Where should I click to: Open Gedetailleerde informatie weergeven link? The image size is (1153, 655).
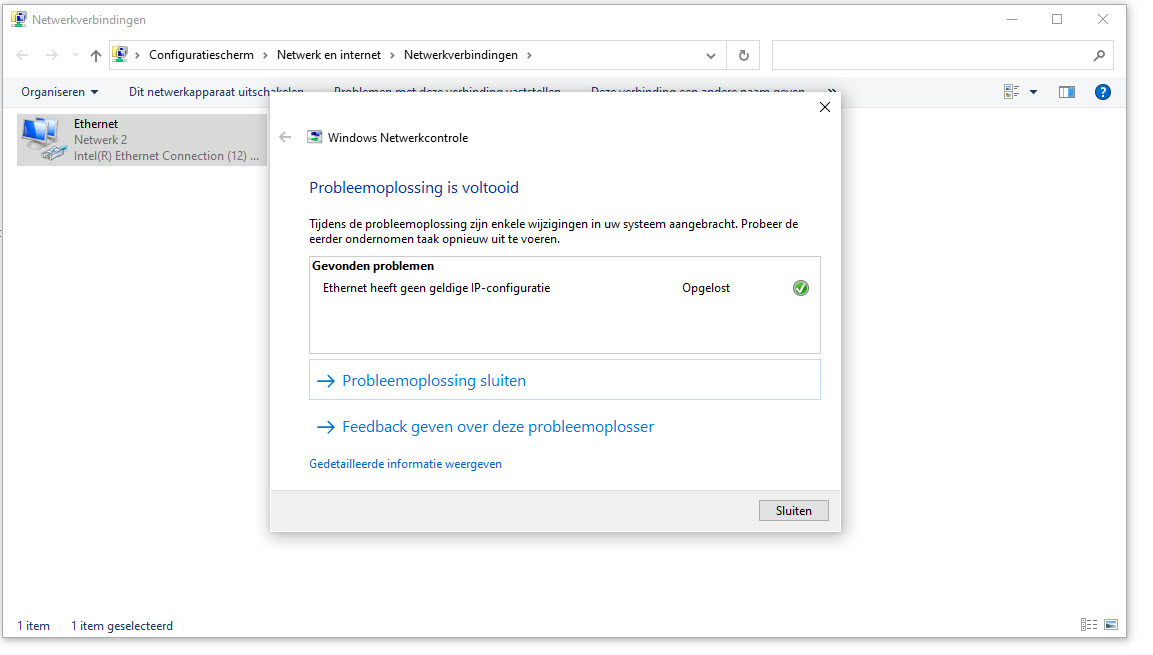tap(405, 464)
